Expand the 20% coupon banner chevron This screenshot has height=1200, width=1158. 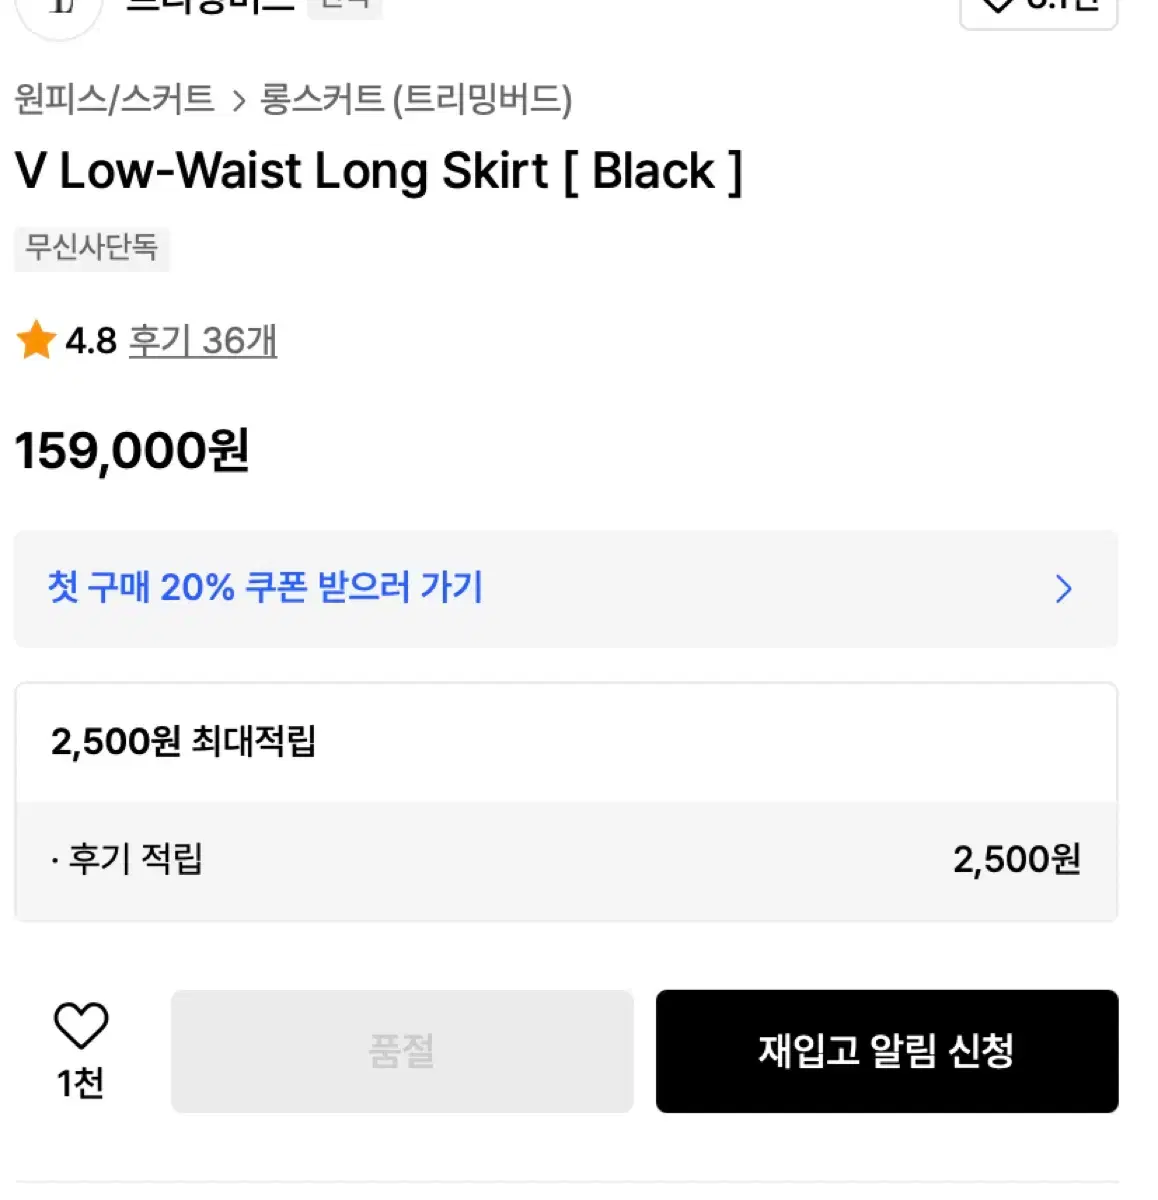click(1063, 589)
